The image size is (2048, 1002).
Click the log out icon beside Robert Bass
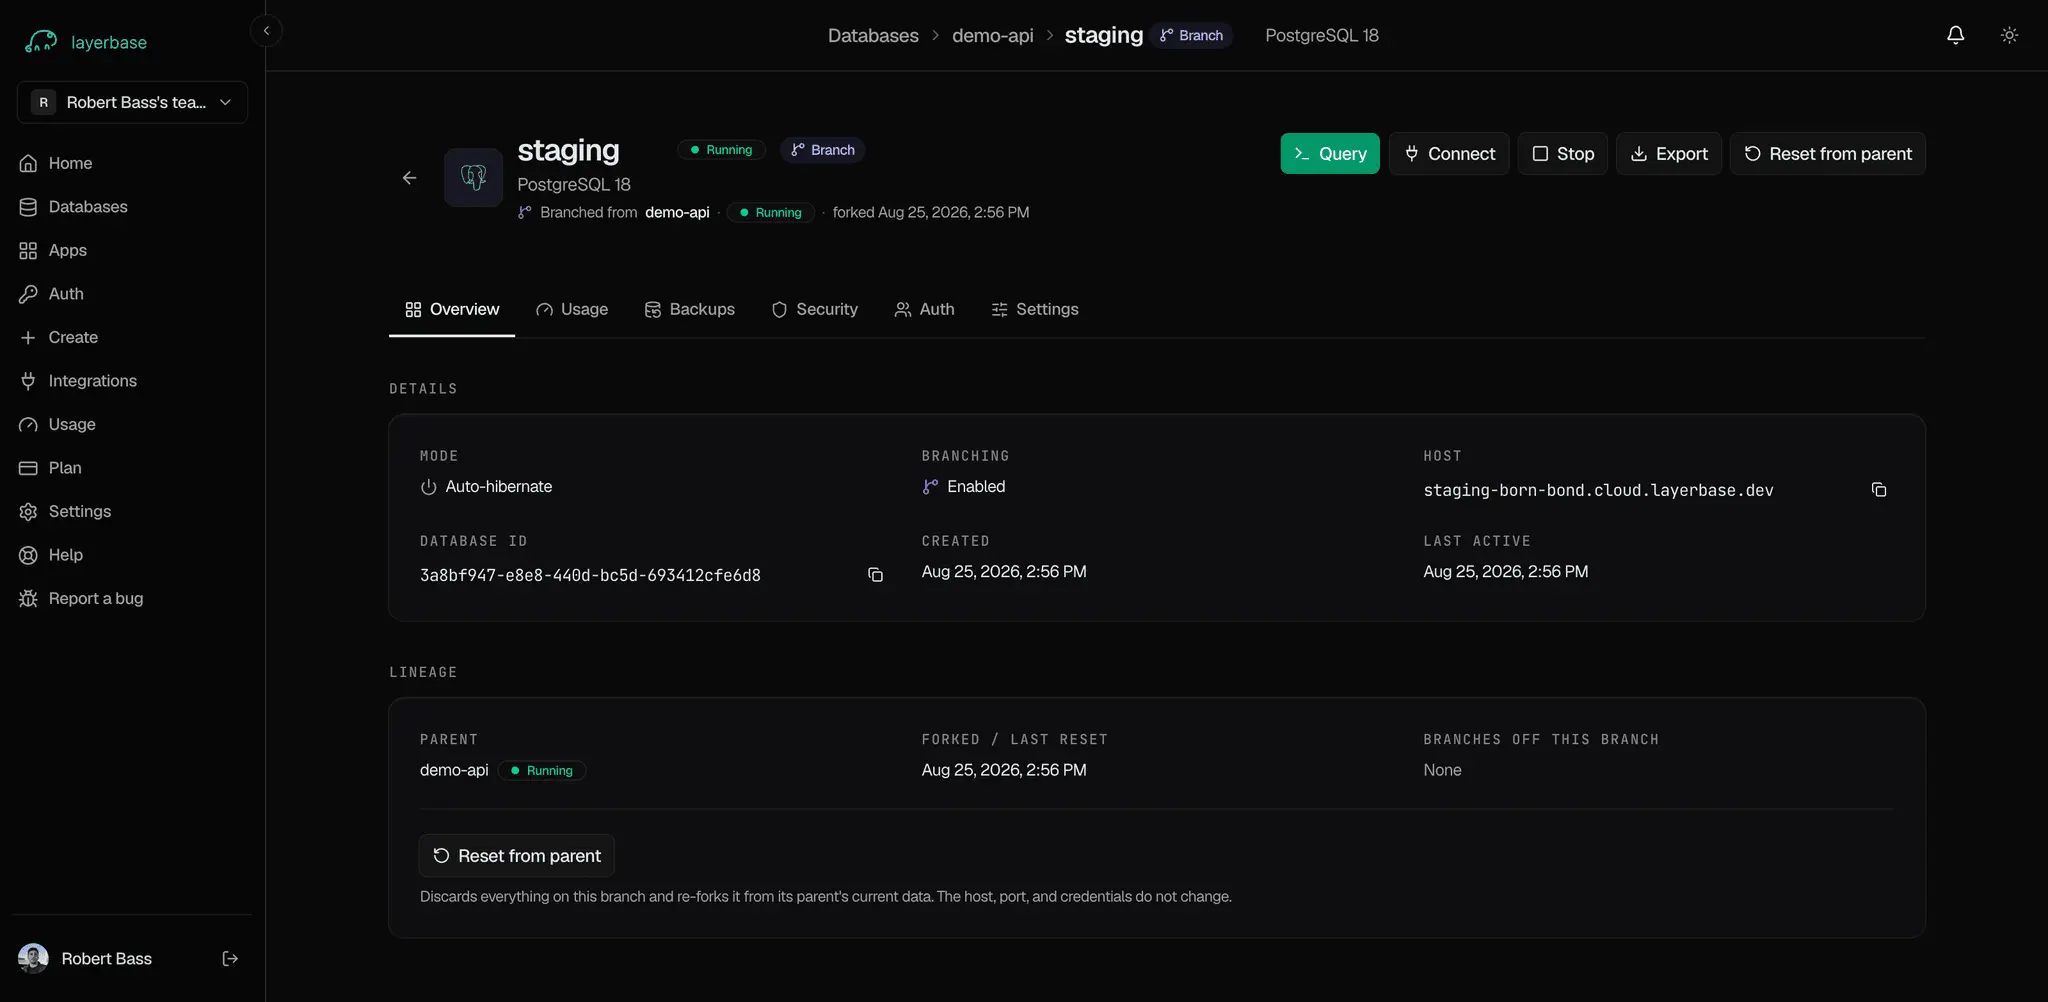click(x=230, y=958)
